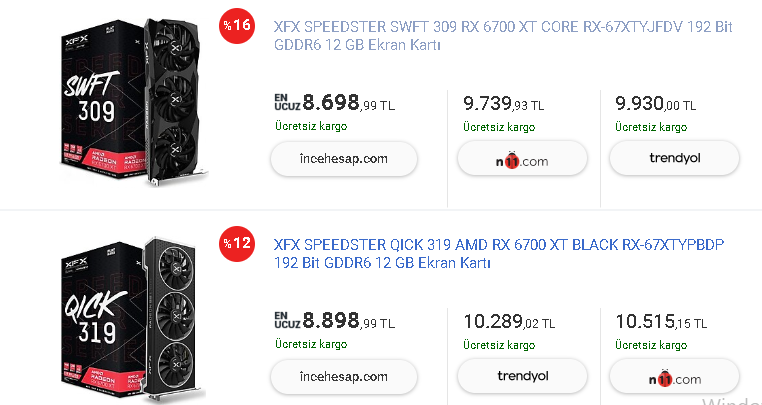Click the %12 discount badge
The width and height of the screenshot is (762, 405).
238,243
